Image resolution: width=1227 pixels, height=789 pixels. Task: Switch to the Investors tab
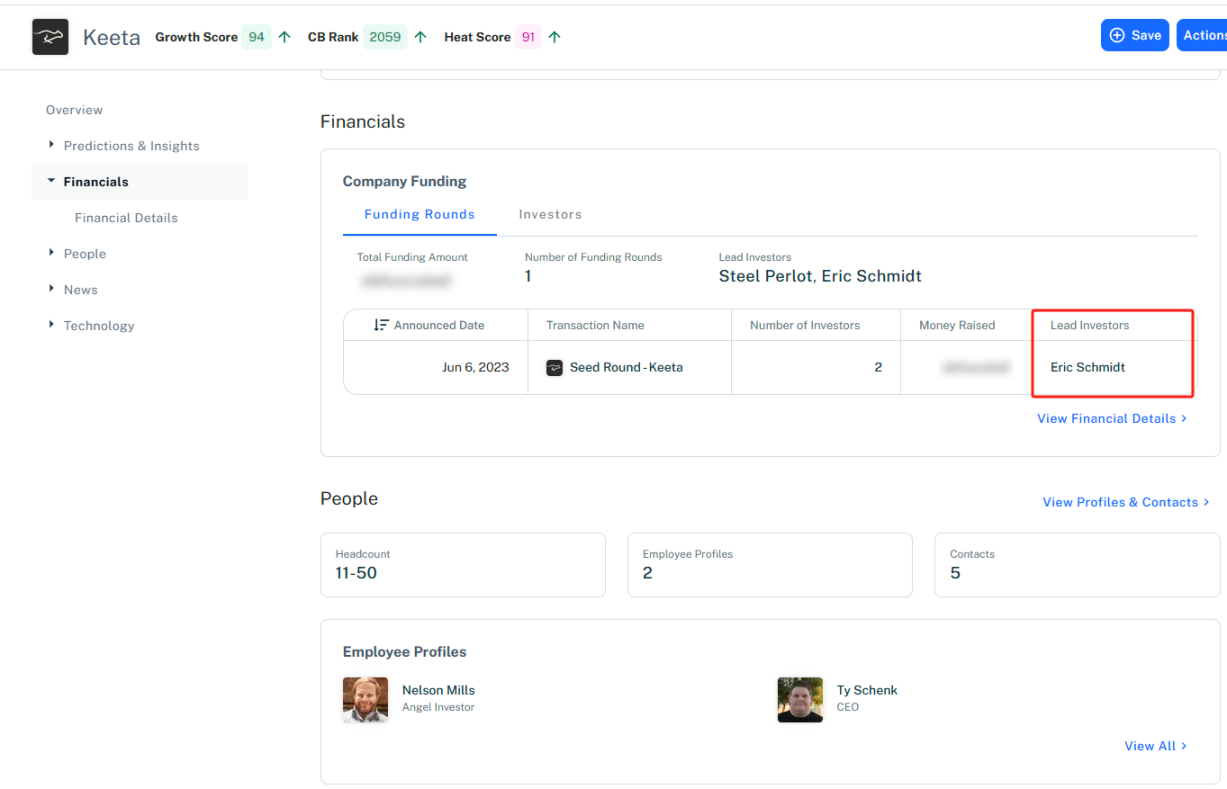point(550,214)
